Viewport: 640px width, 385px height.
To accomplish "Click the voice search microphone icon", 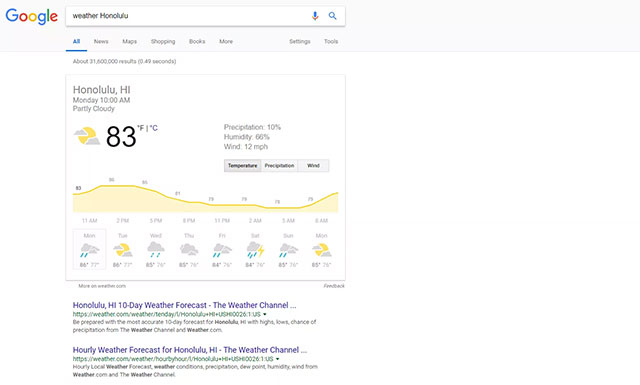I will (315, 16).
